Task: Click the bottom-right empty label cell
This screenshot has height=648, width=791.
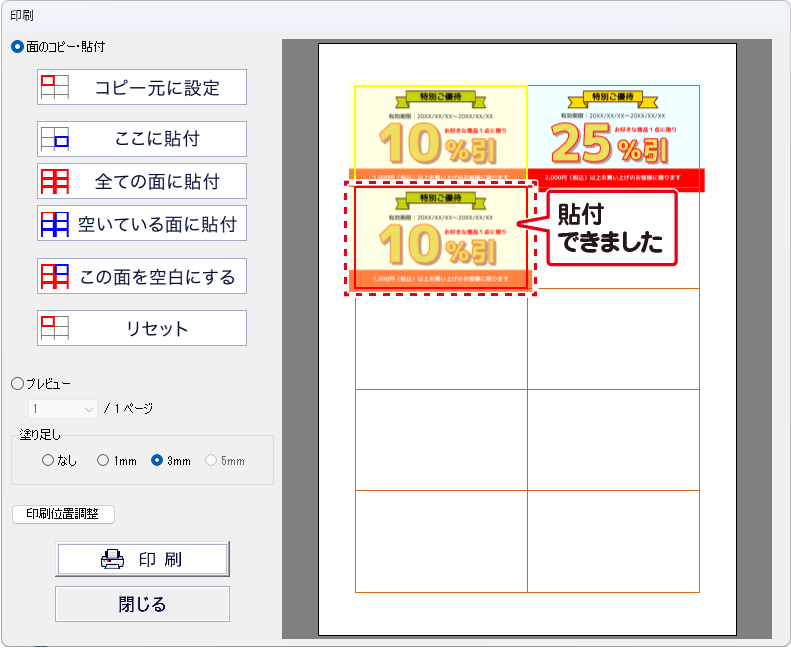Action: 613,541
